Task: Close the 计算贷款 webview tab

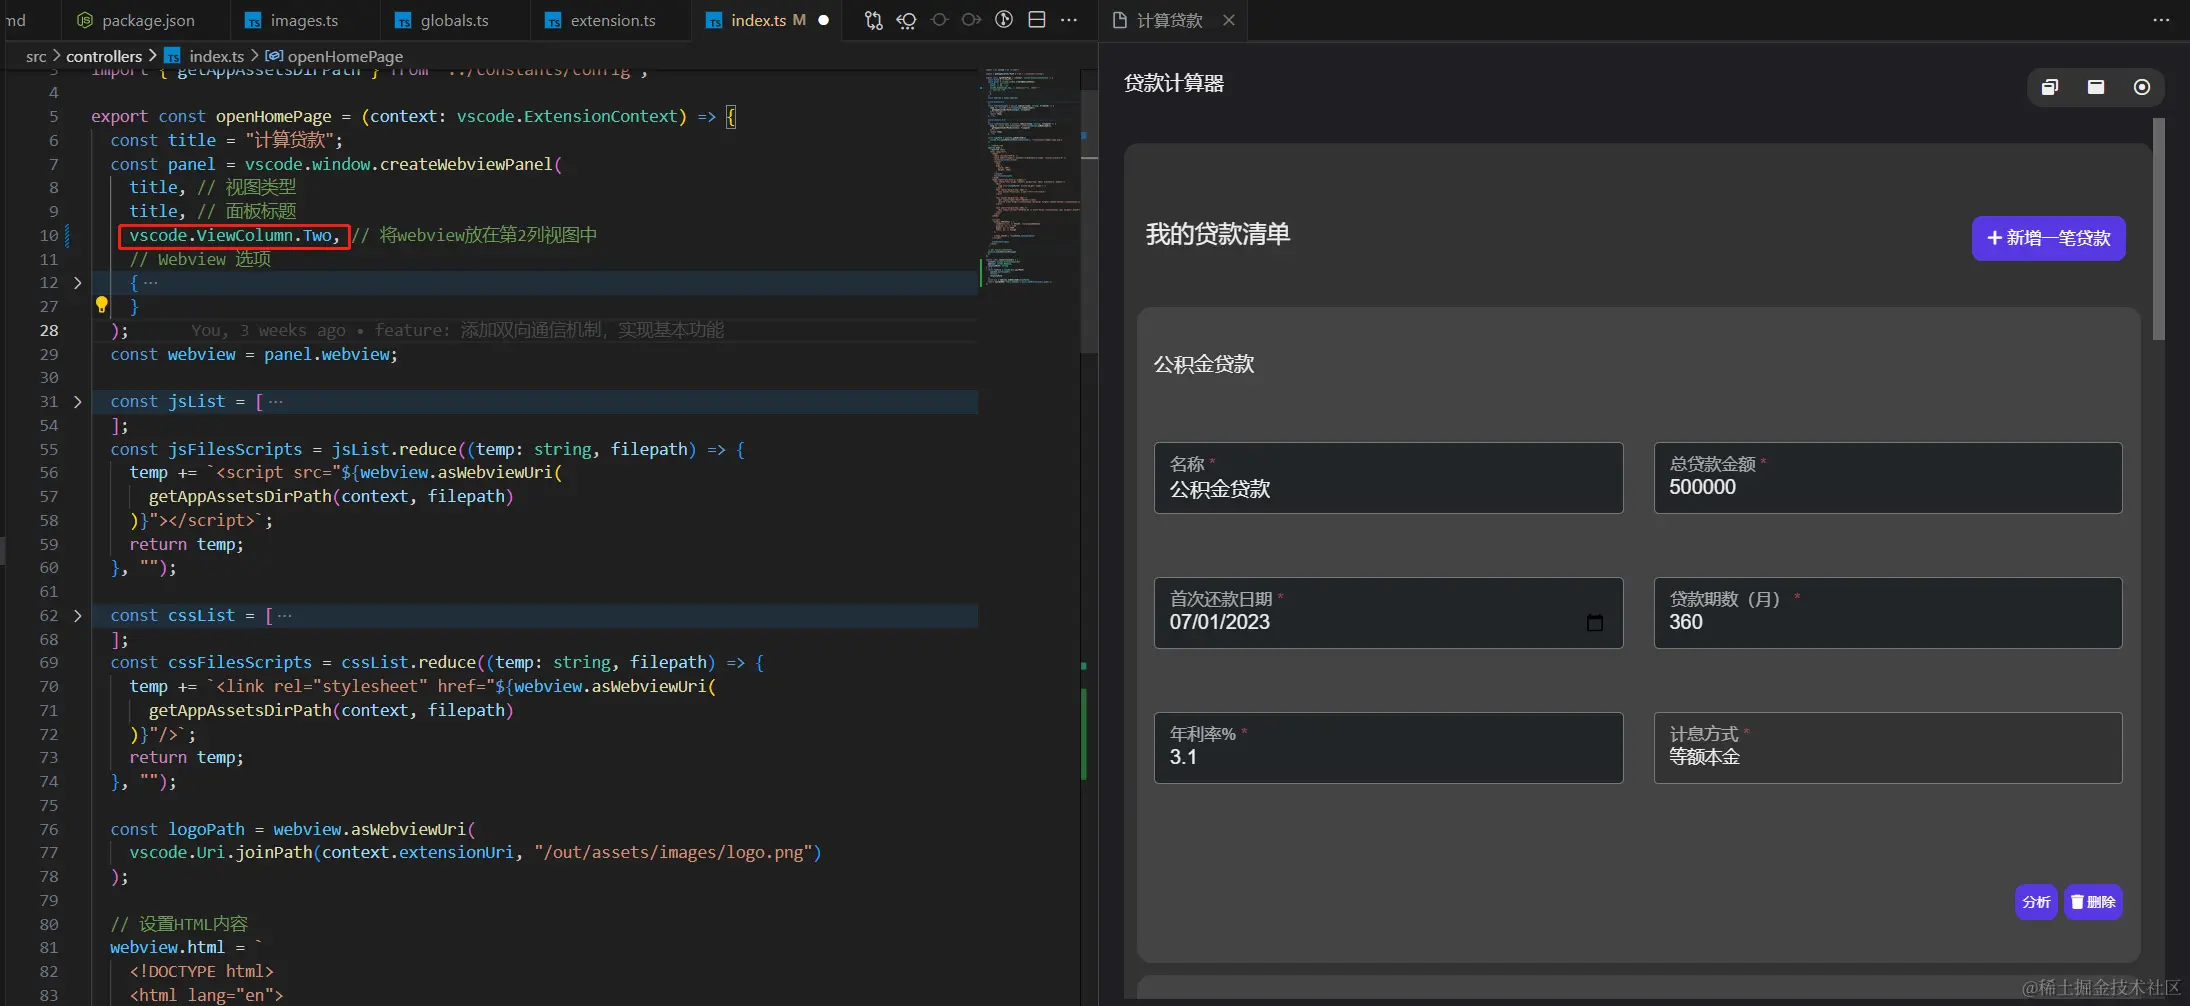Action: (1229, 20)
